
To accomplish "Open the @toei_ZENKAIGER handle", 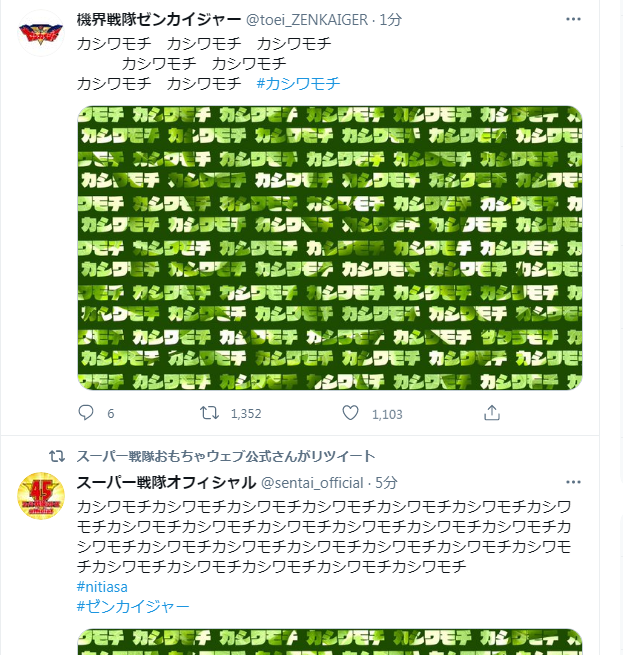I will pos(307,20).
